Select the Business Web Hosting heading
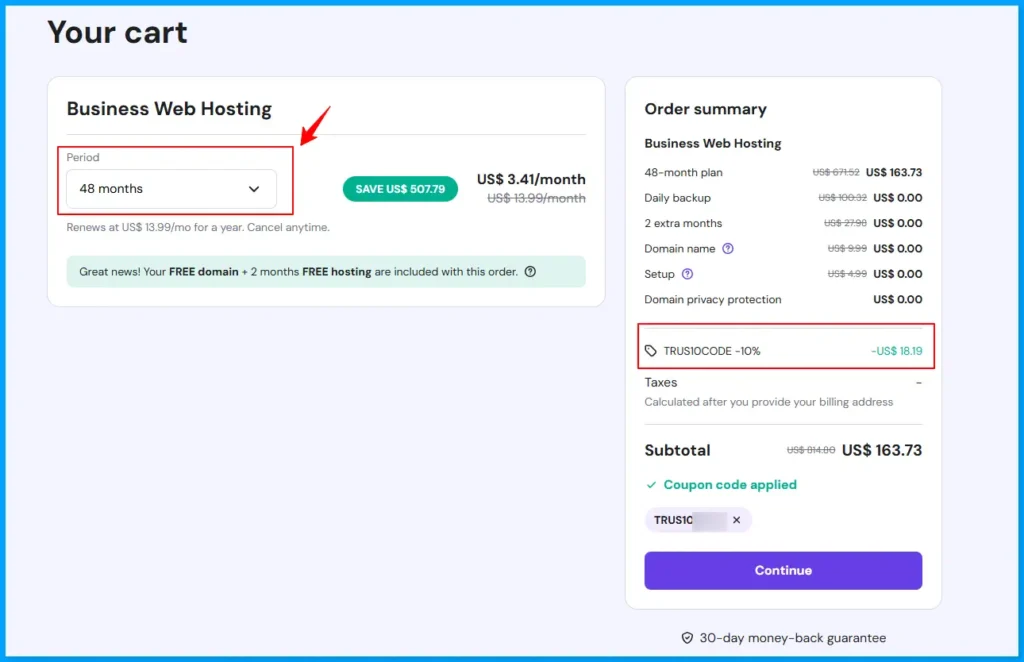 169,108
